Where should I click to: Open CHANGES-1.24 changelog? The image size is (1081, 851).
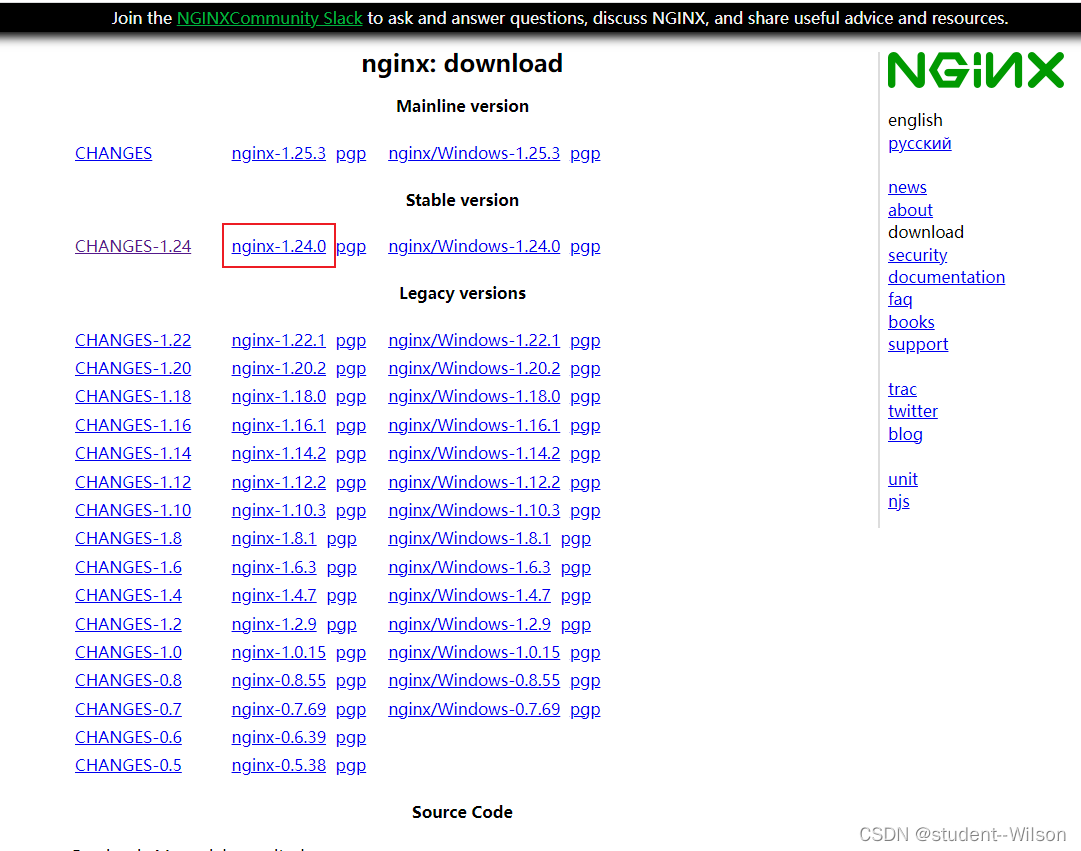click(x=132, y=246)
